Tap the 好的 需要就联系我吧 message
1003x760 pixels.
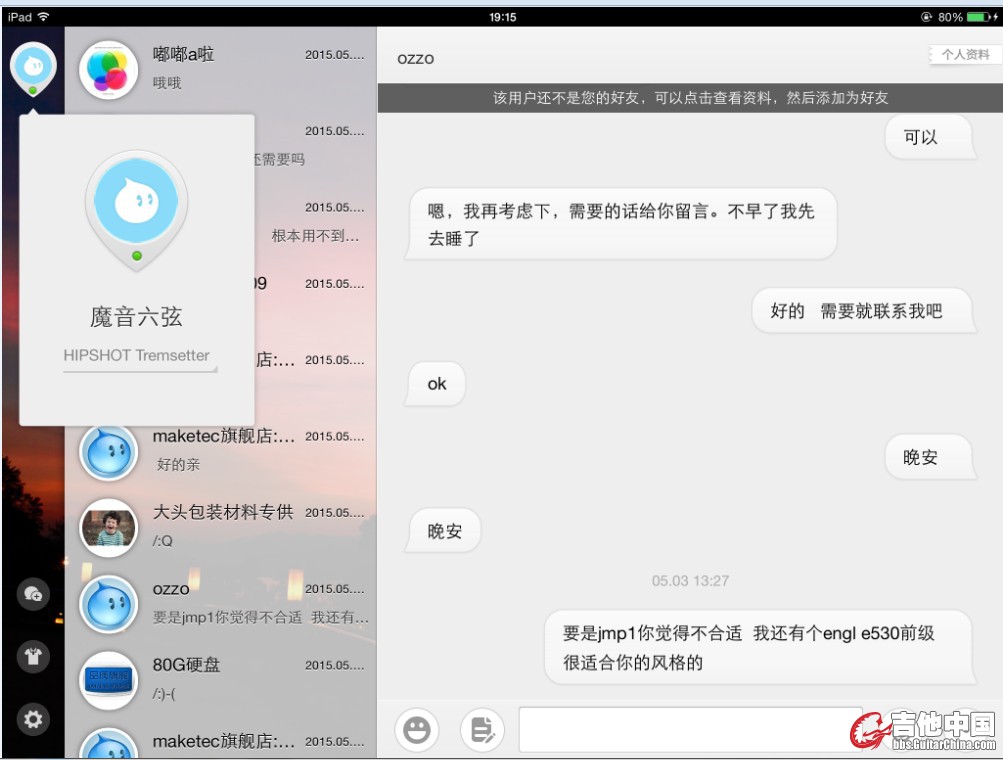tap(863, 311)
